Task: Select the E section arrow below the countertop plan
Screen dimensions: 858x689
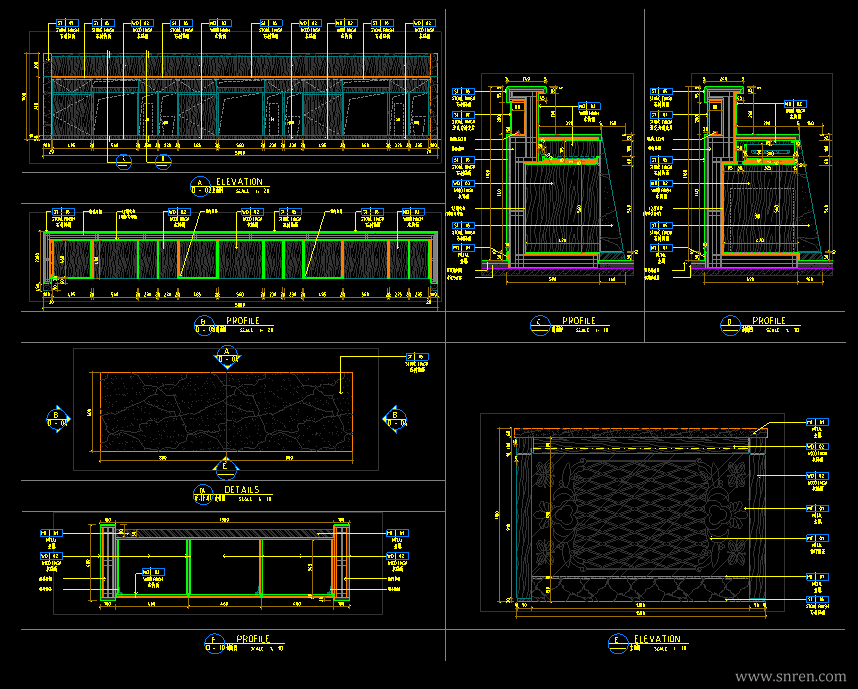Action: (225, 465)
